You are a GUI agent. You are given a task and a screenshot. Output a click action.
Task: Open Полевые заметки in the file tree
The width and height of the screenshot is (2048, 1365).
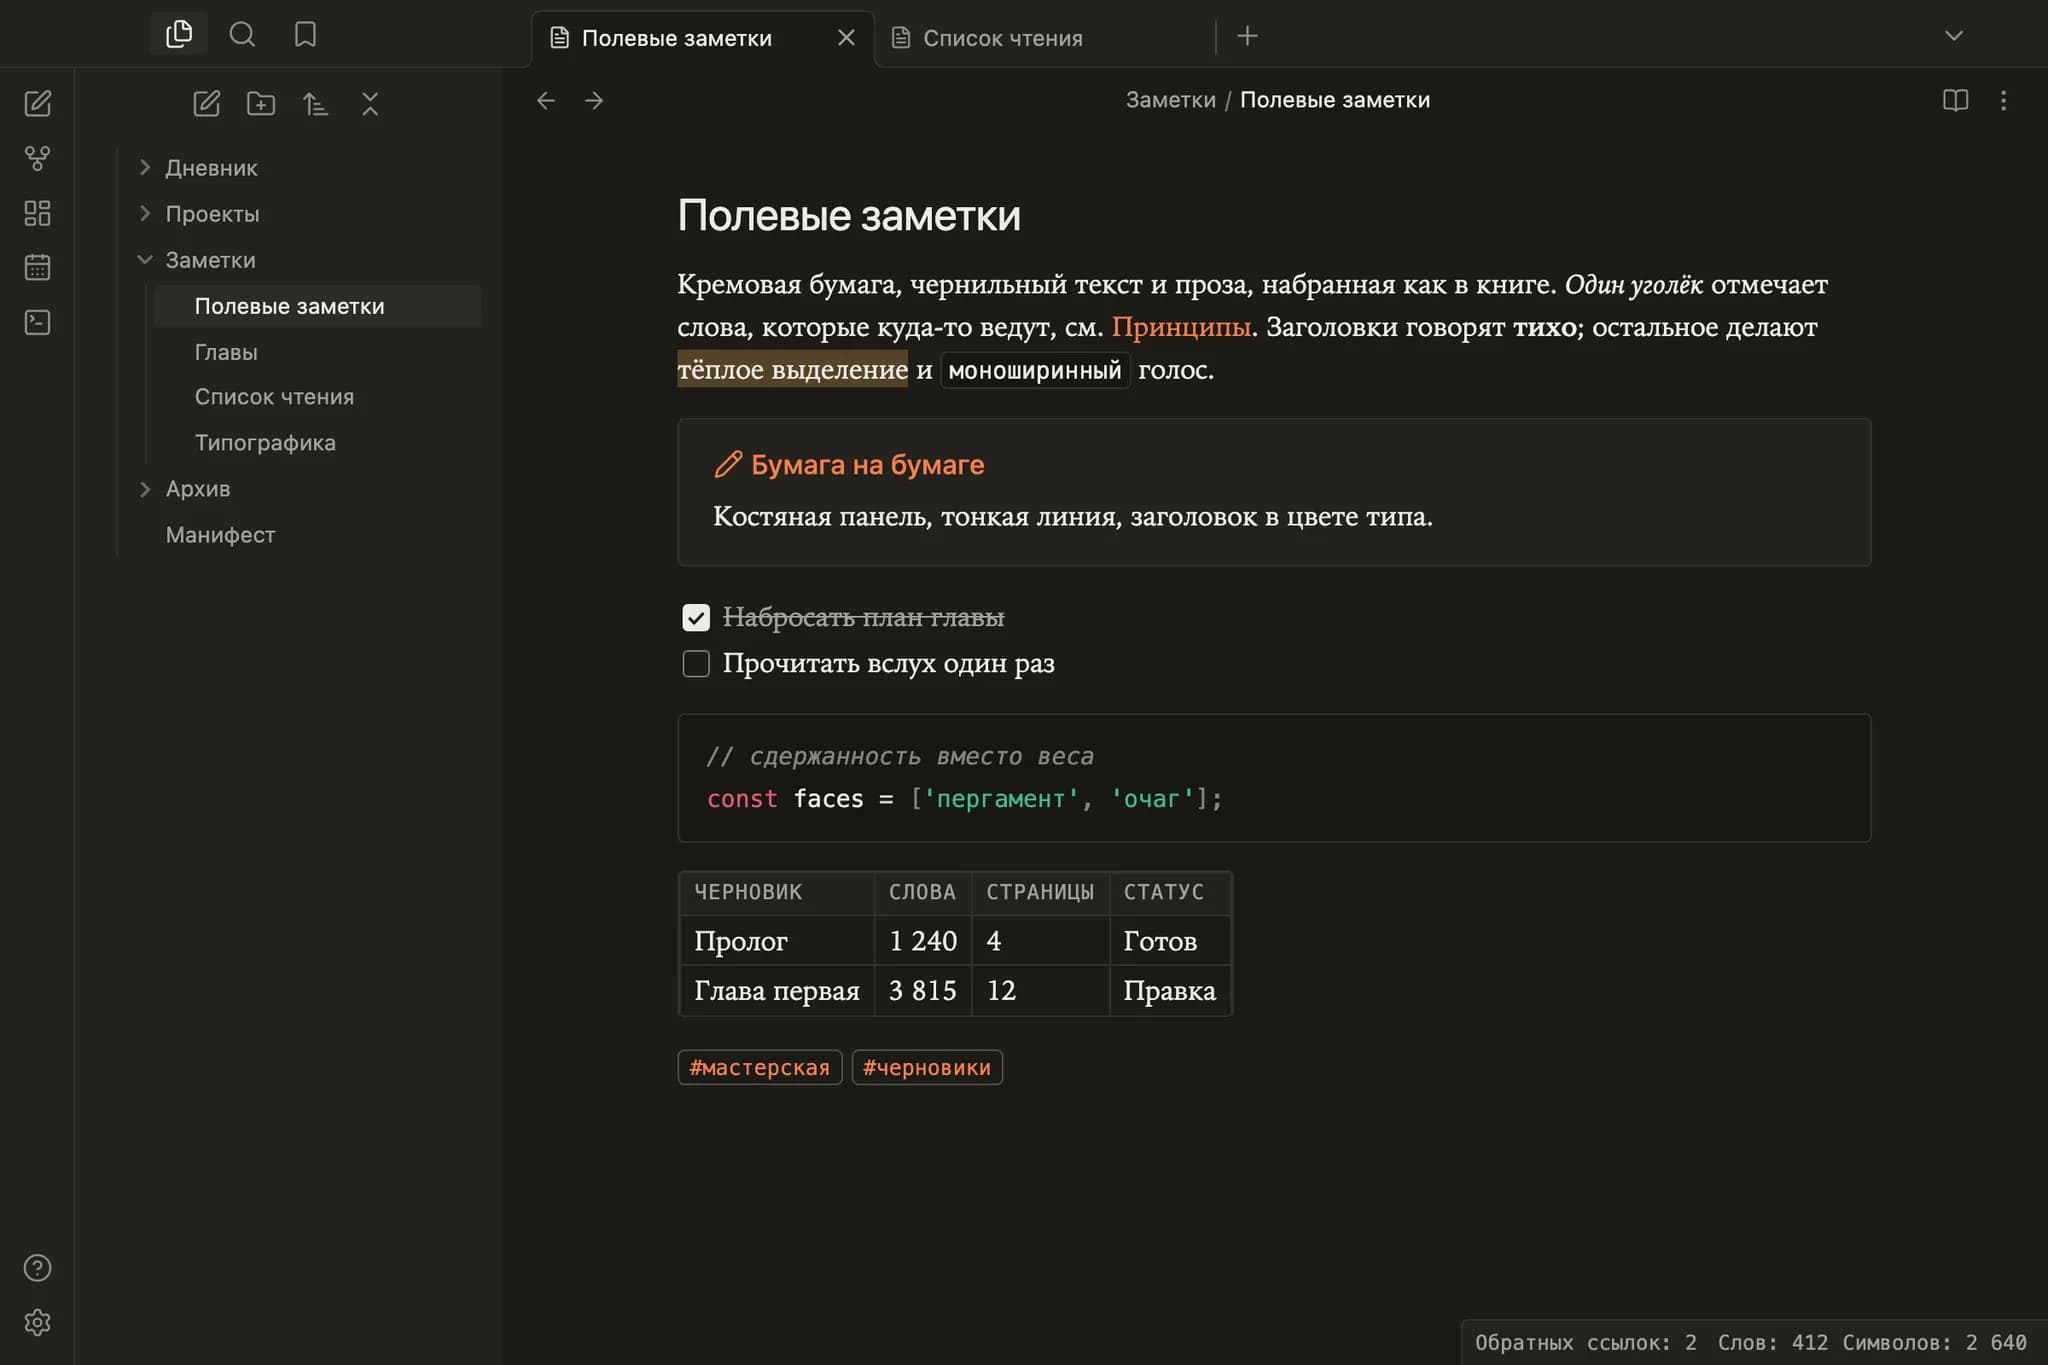pyautogui.click(x=317, y=306)
